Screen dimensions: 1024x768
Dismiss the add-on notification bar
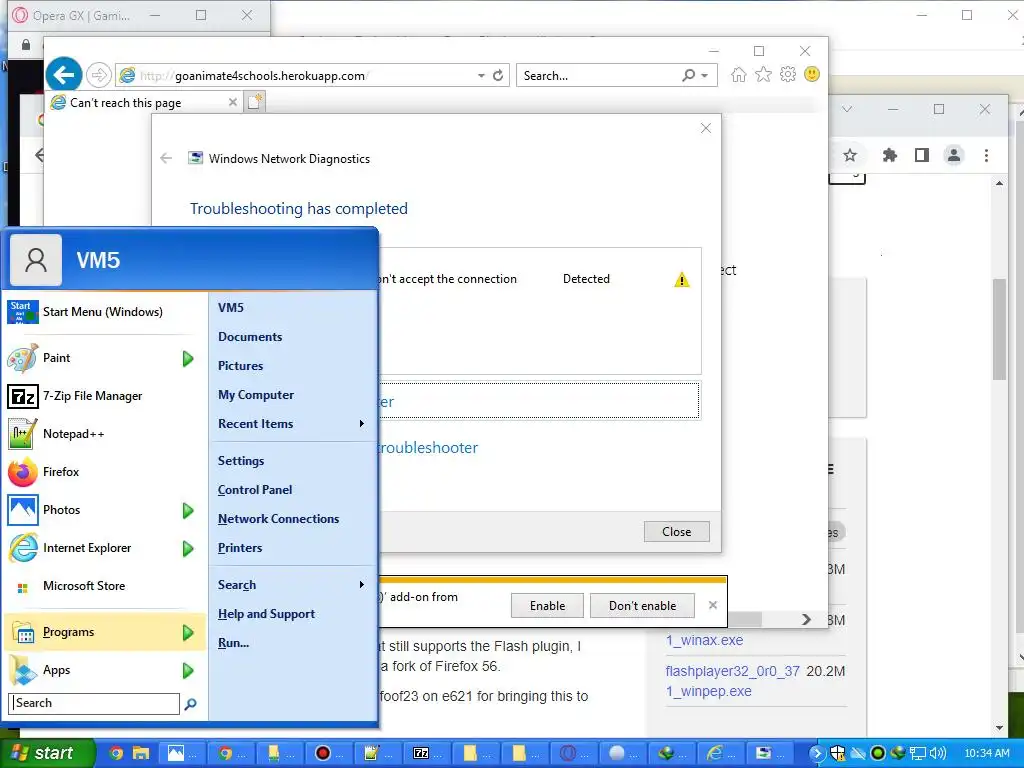coord(712,605)
